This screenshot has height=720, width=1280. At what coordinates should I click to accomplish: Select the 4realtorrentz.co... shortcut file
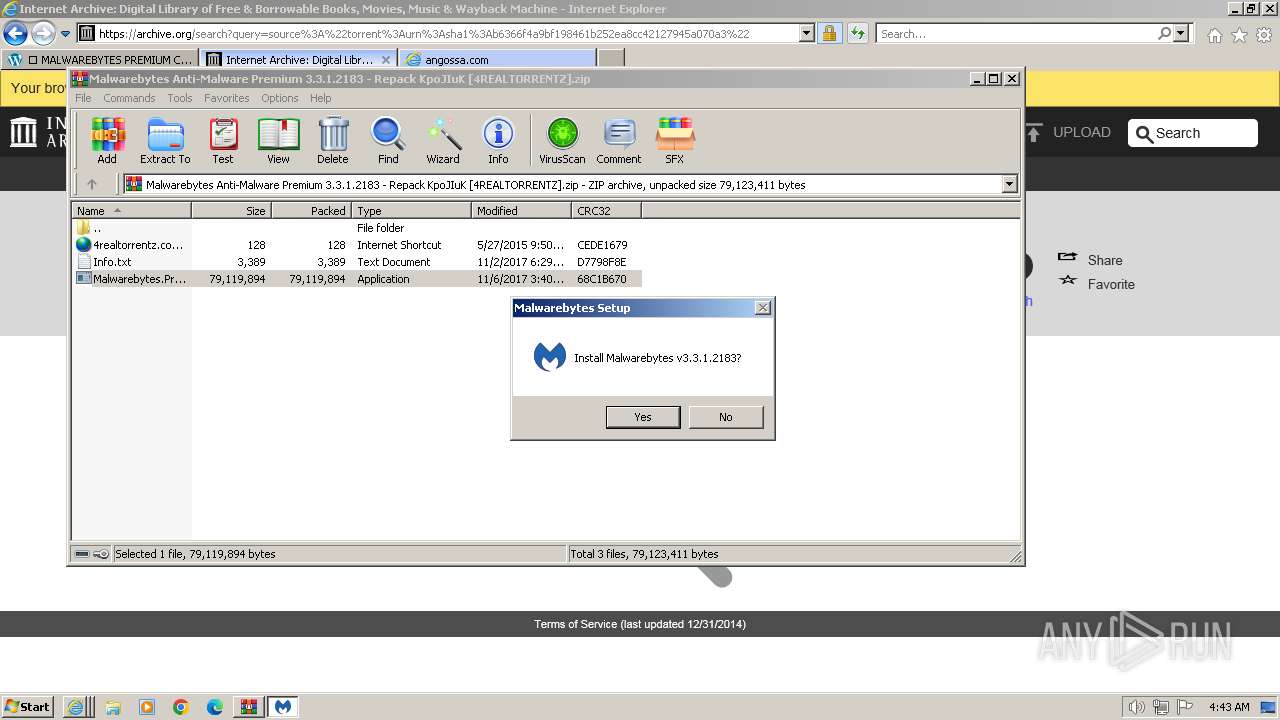[x=357, y=245]
